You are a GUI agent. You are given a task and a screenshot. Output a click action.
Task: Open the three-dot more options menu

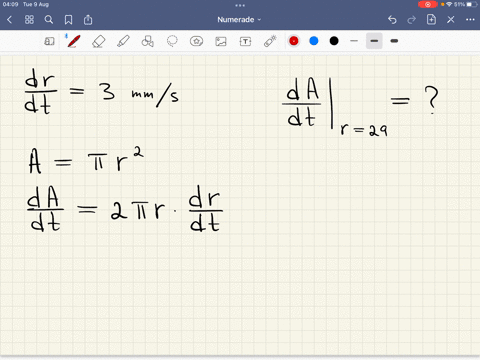pos(470,20)
